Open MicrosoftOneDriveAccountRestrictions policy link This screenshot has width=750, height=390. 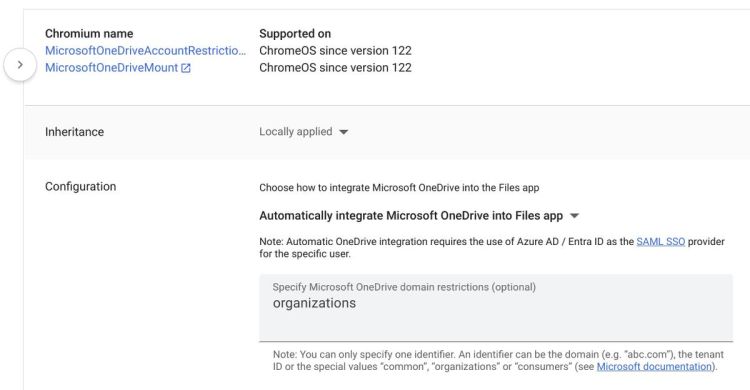145,51
